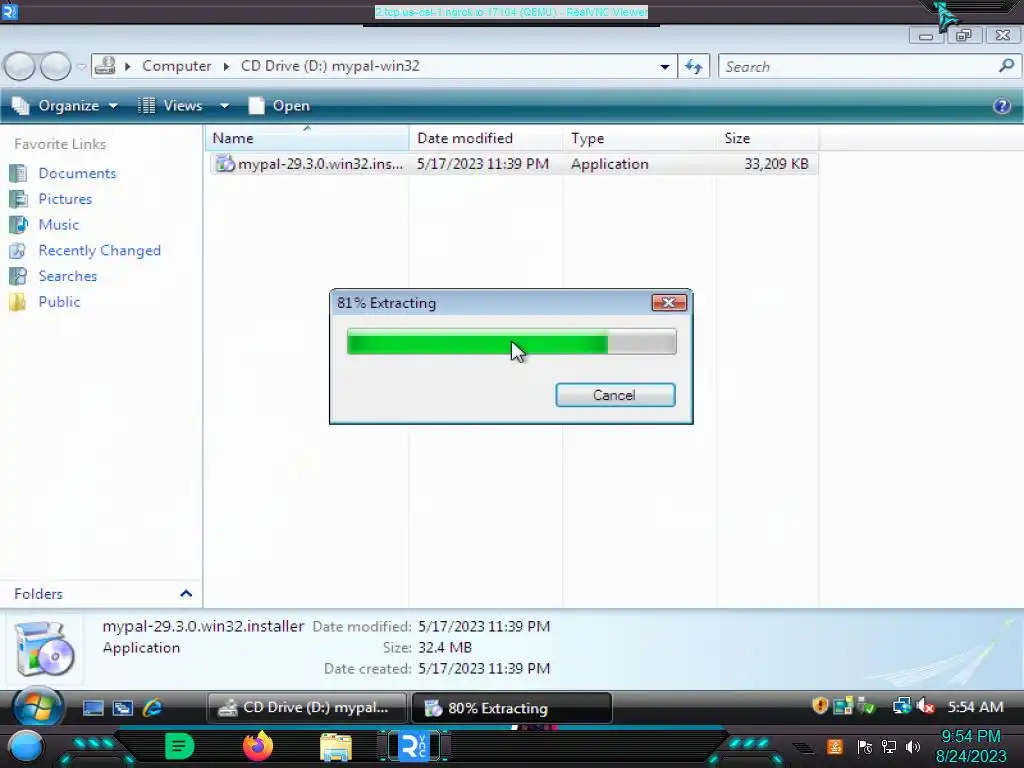Click Application type cell
Image resolution: width=1024 pixels, height=768 pixels.
coord(609,164)
